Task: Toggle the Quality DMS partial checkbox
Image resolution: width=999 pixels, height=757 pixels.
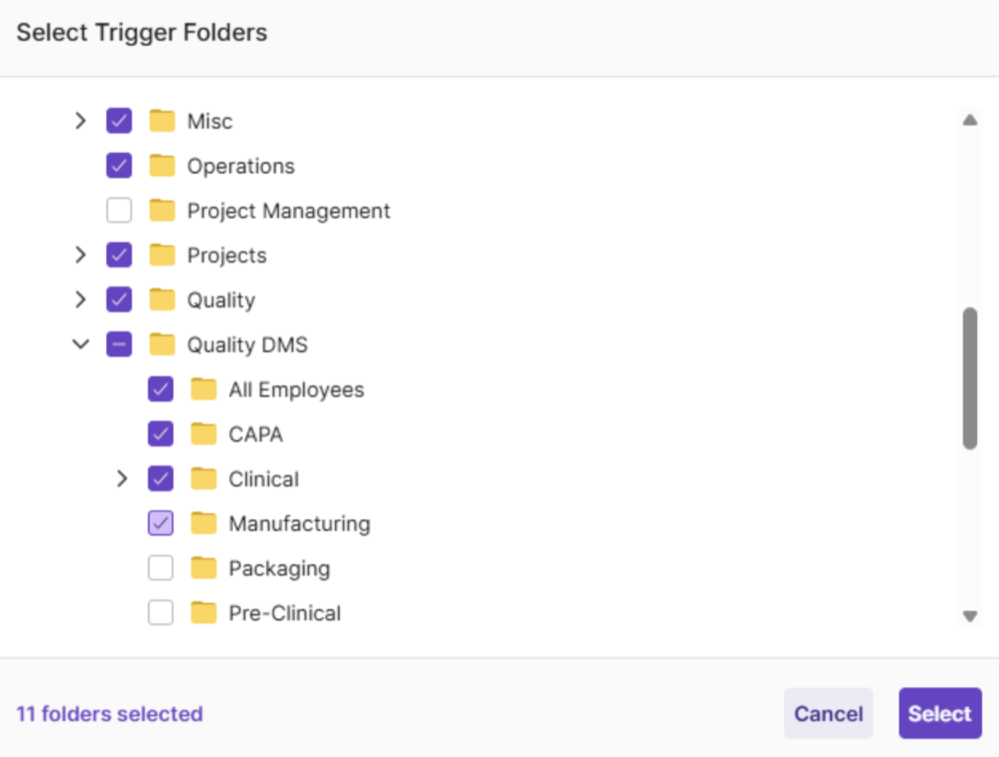Action: (x=119, y=345)
